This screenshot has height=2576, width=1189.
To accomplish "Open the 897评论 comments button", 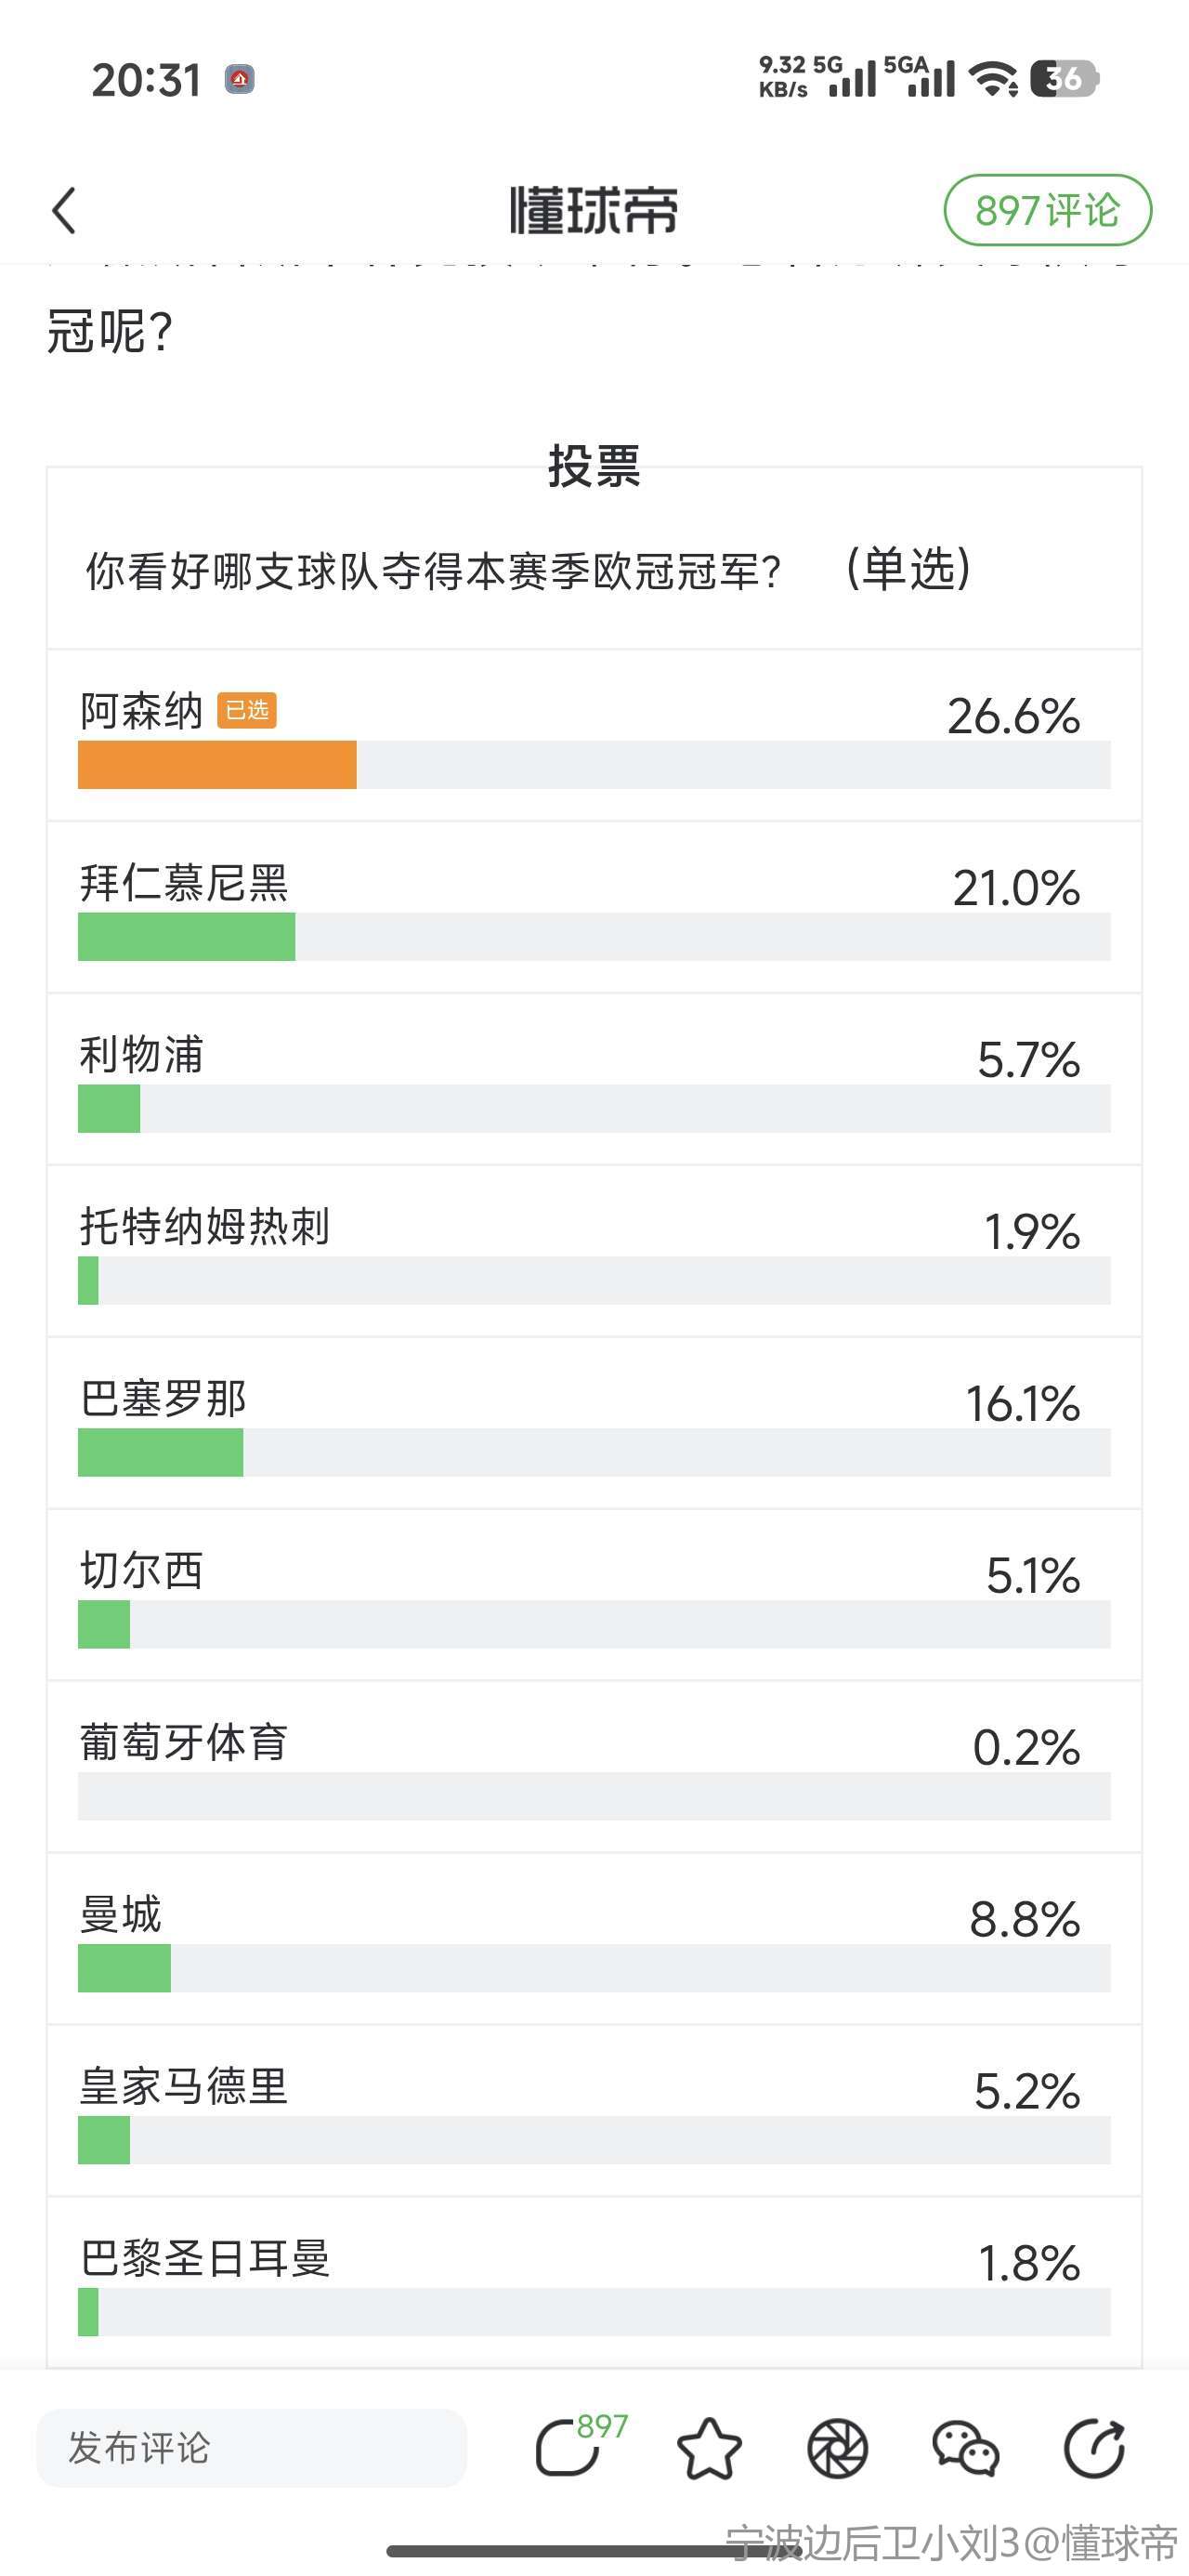I will (x=1047, y=210).
